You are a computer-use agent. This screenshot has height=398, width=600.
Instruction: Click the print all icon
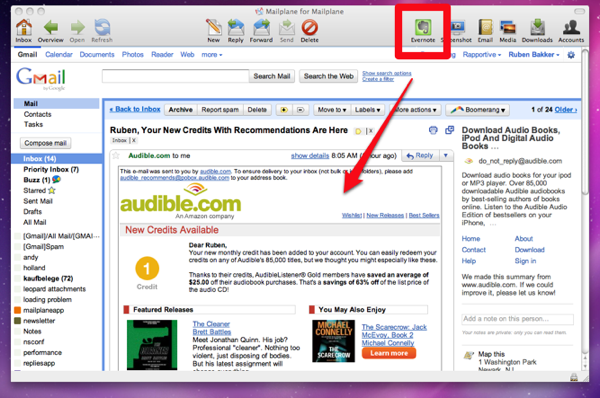click(433, 130)
